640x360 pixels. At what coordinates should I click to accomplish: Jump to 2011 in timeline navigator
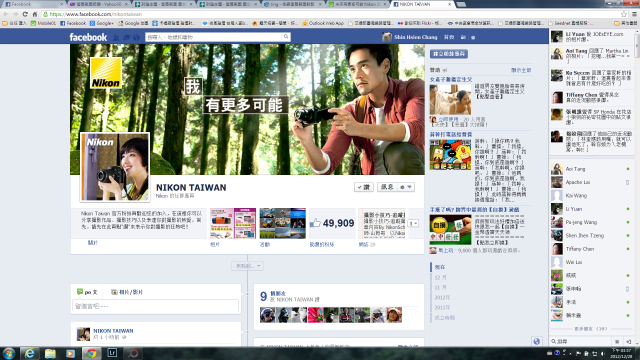click(x=442, y=308)
